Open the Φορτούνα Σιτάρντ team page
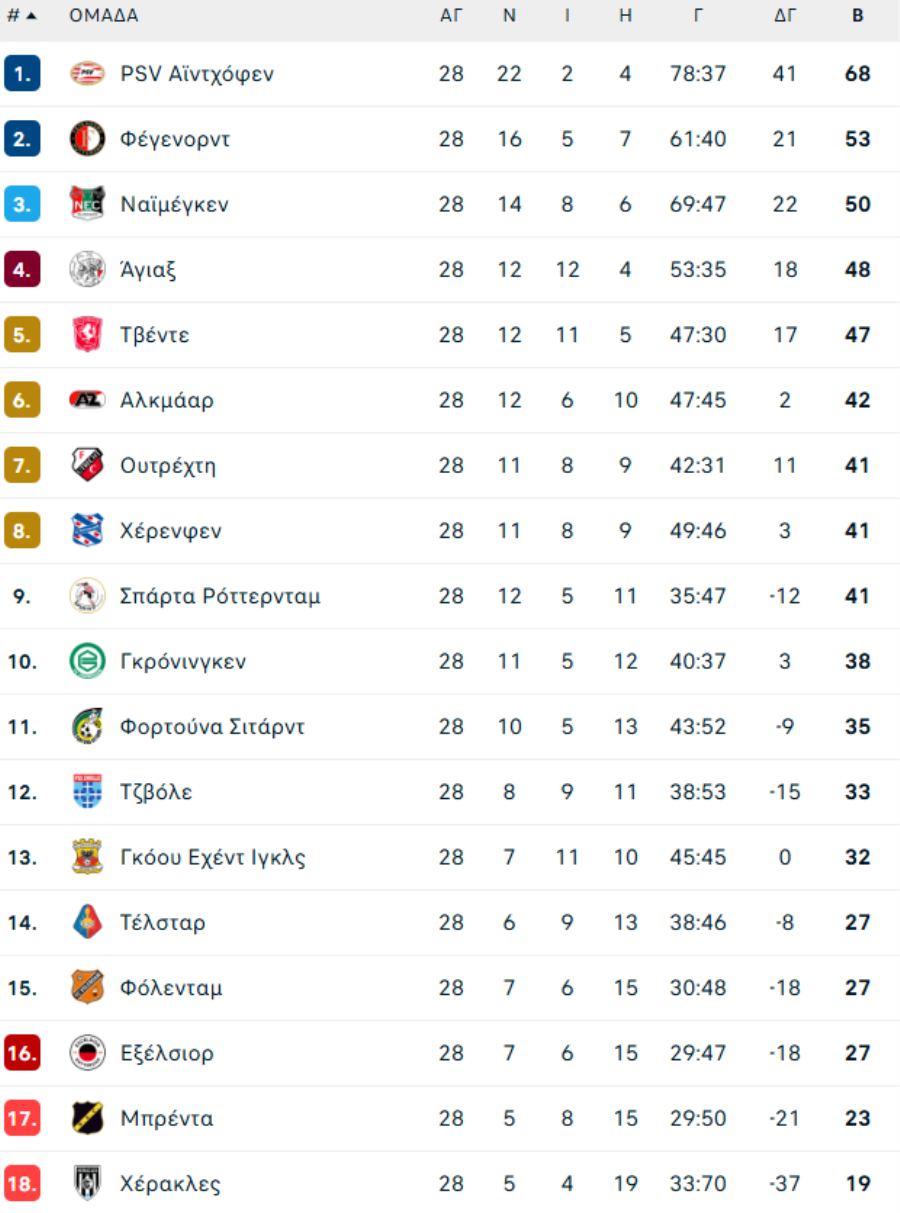This screenshot has height=1213, width=900. tap(212, 727)
